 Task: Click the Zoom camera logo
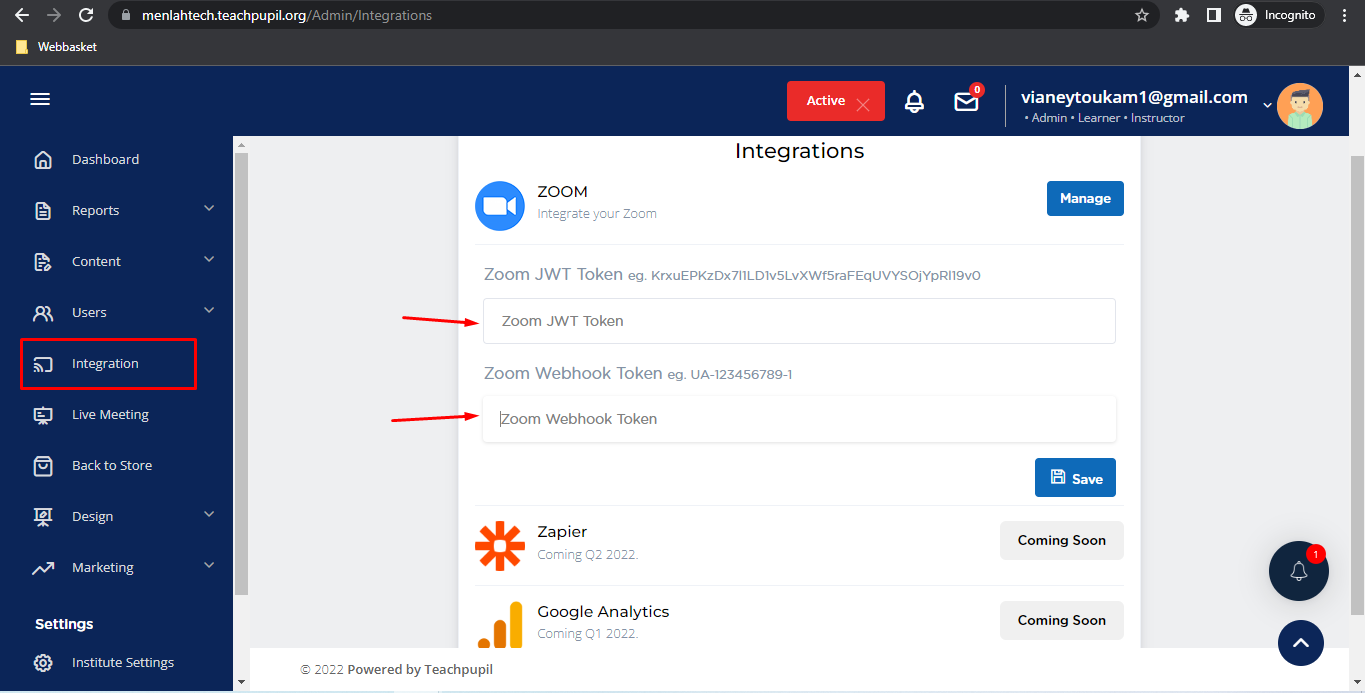pos(500,206)
